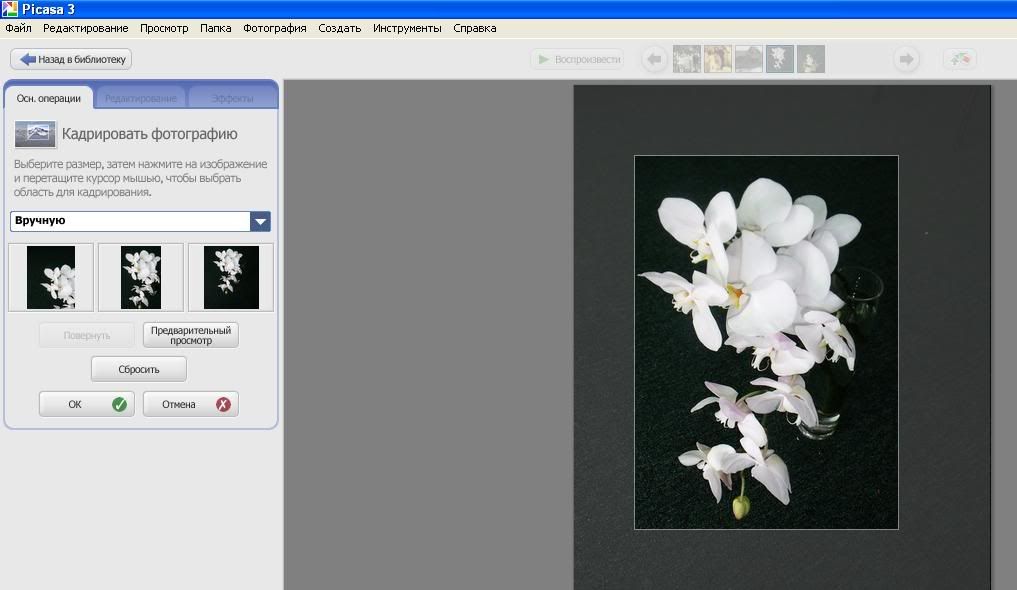
Task: Open the Фотография menu
Action: (274, 29)
